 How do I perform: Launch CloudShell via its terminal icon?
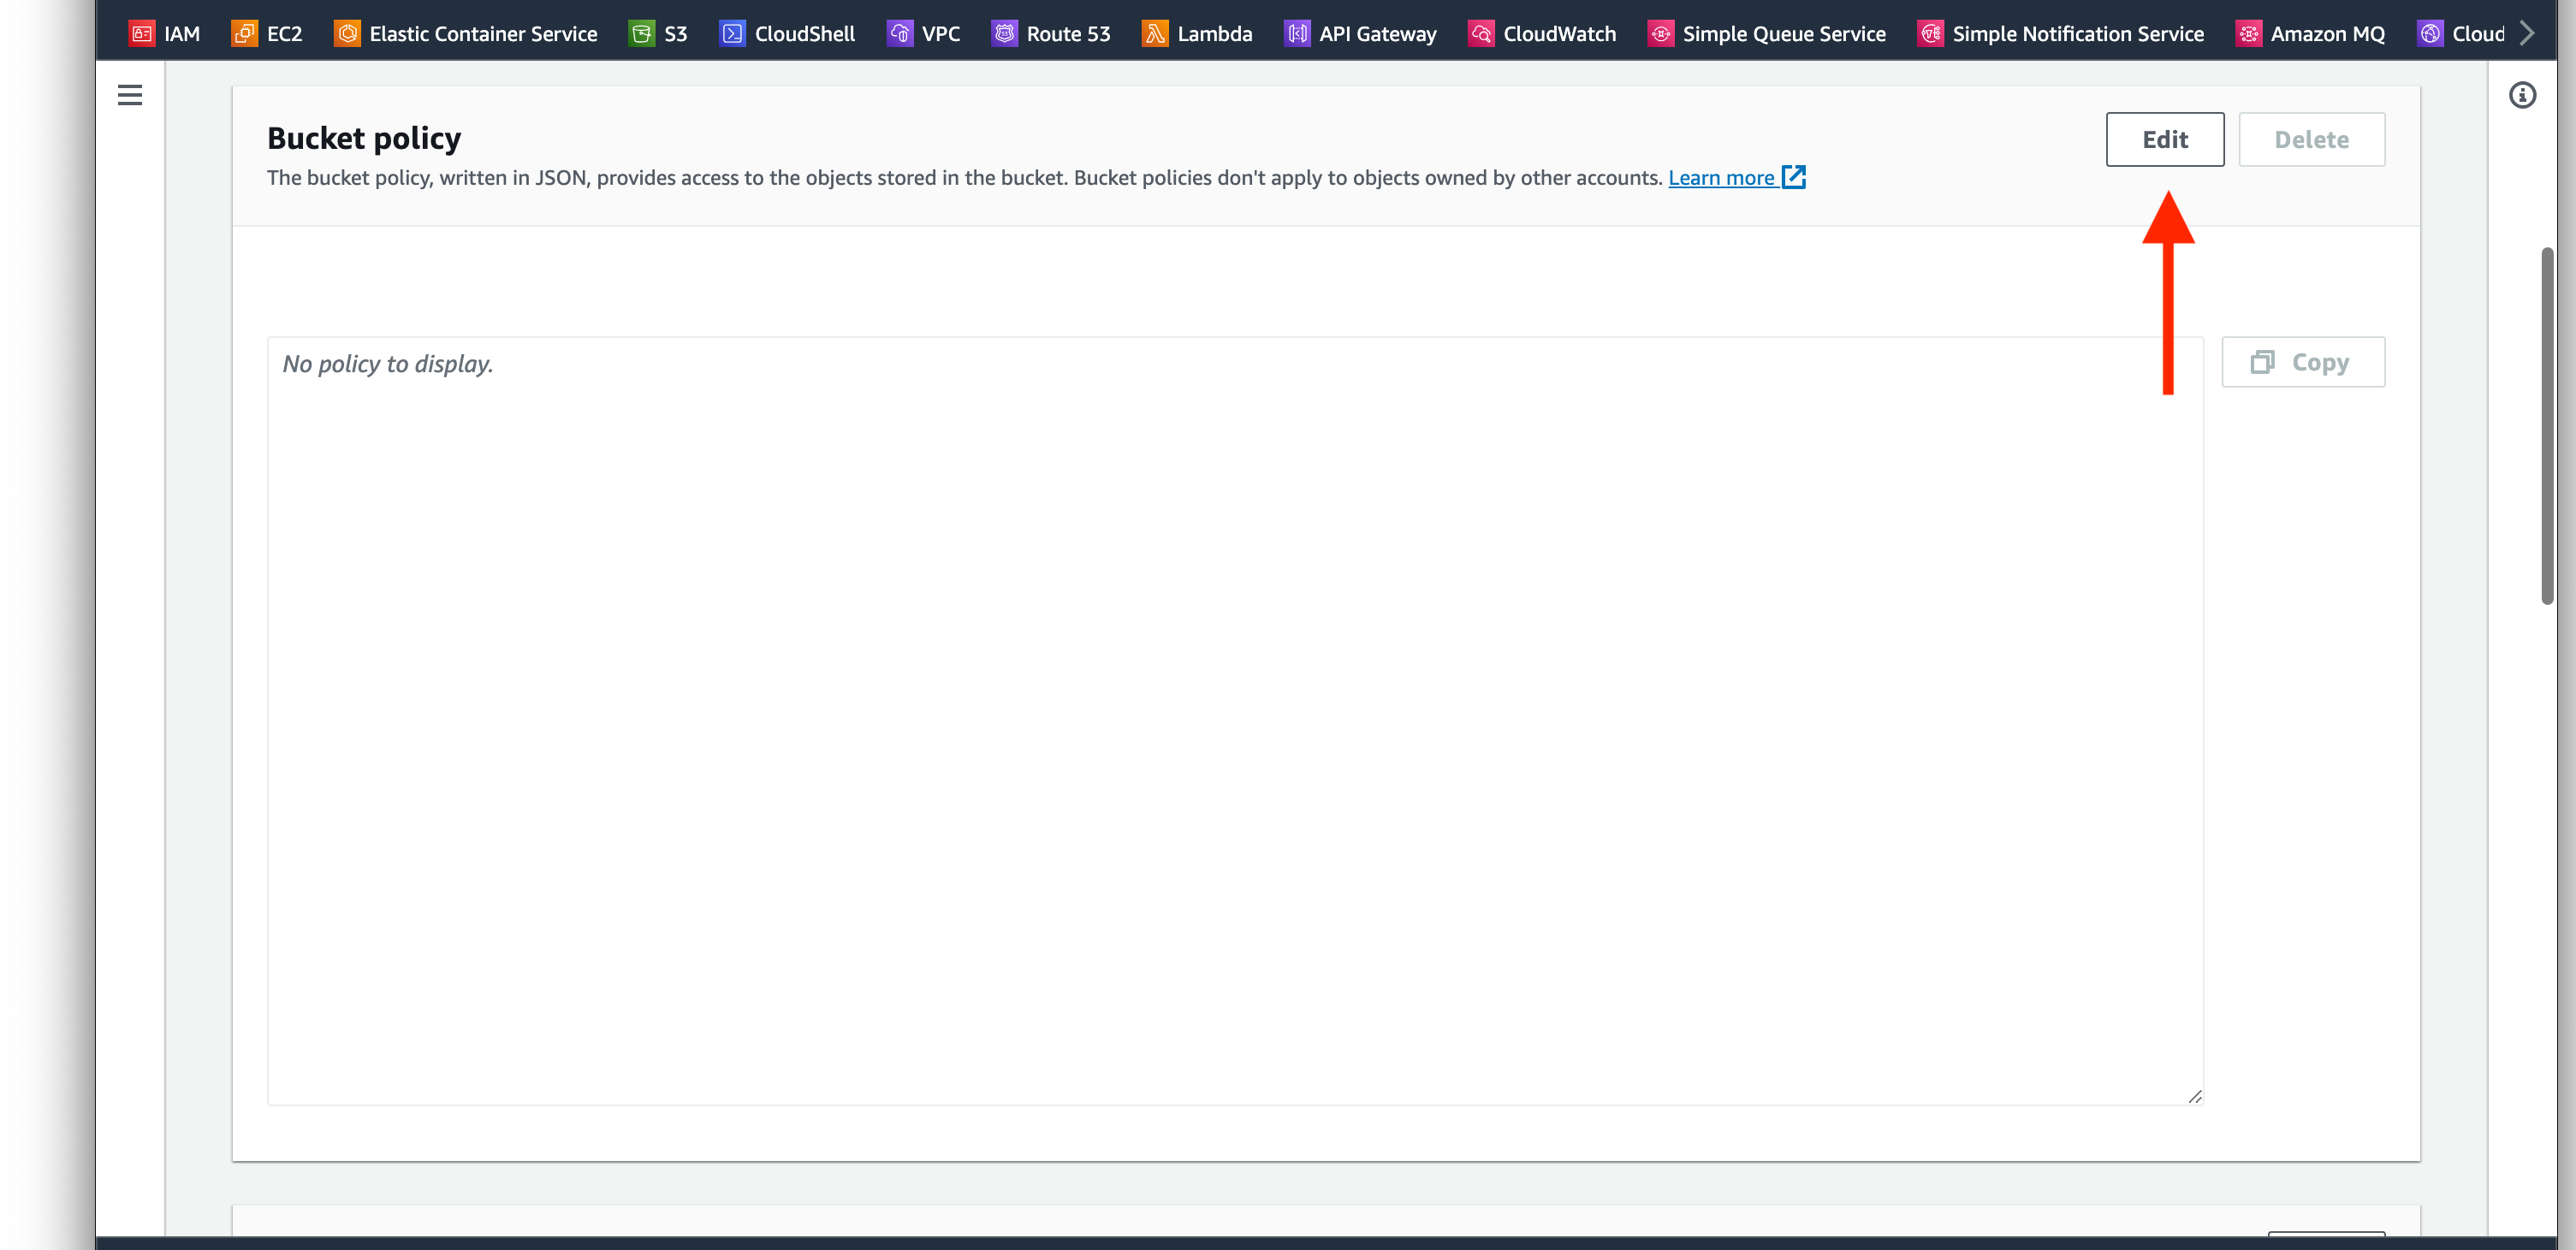coord(732,33)
